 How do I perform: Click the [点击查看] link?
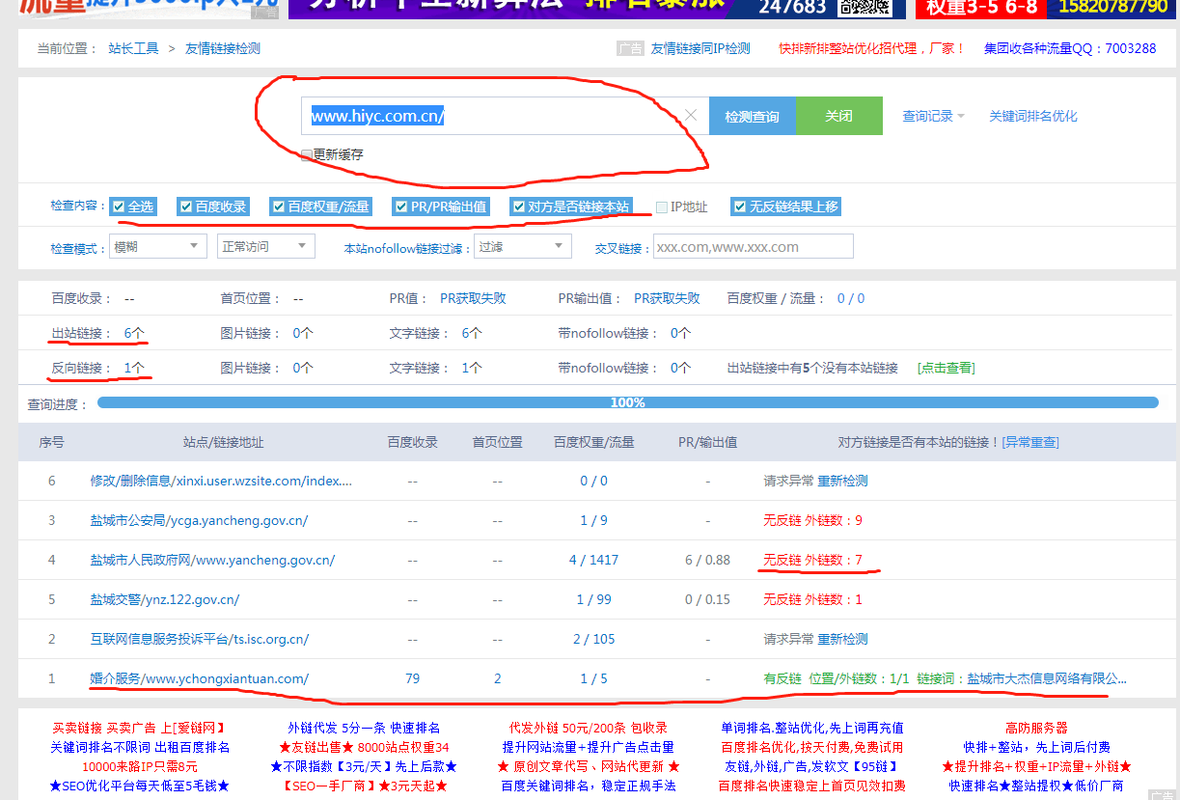tap(946, 368)
